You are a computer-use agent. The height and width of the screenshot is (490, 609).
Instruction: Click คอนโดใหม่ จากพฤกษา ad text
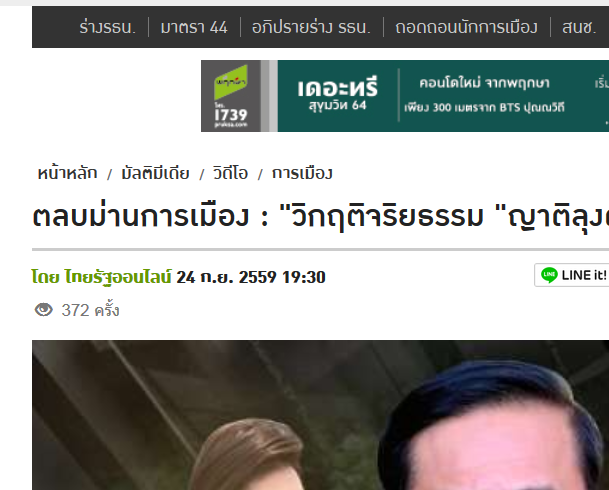(x=484, y=83)
